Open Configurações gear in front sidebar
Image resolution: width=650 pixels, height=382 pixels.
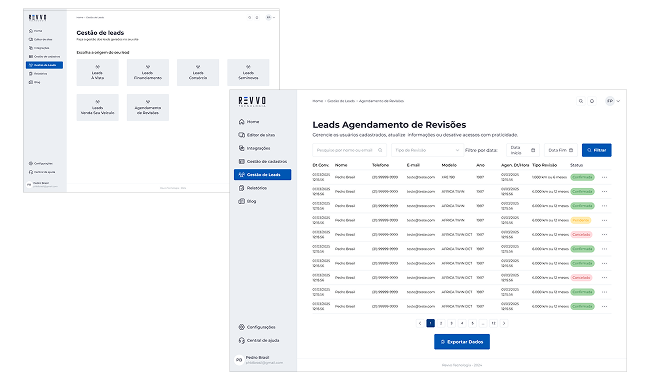click(x=242, y=327)
